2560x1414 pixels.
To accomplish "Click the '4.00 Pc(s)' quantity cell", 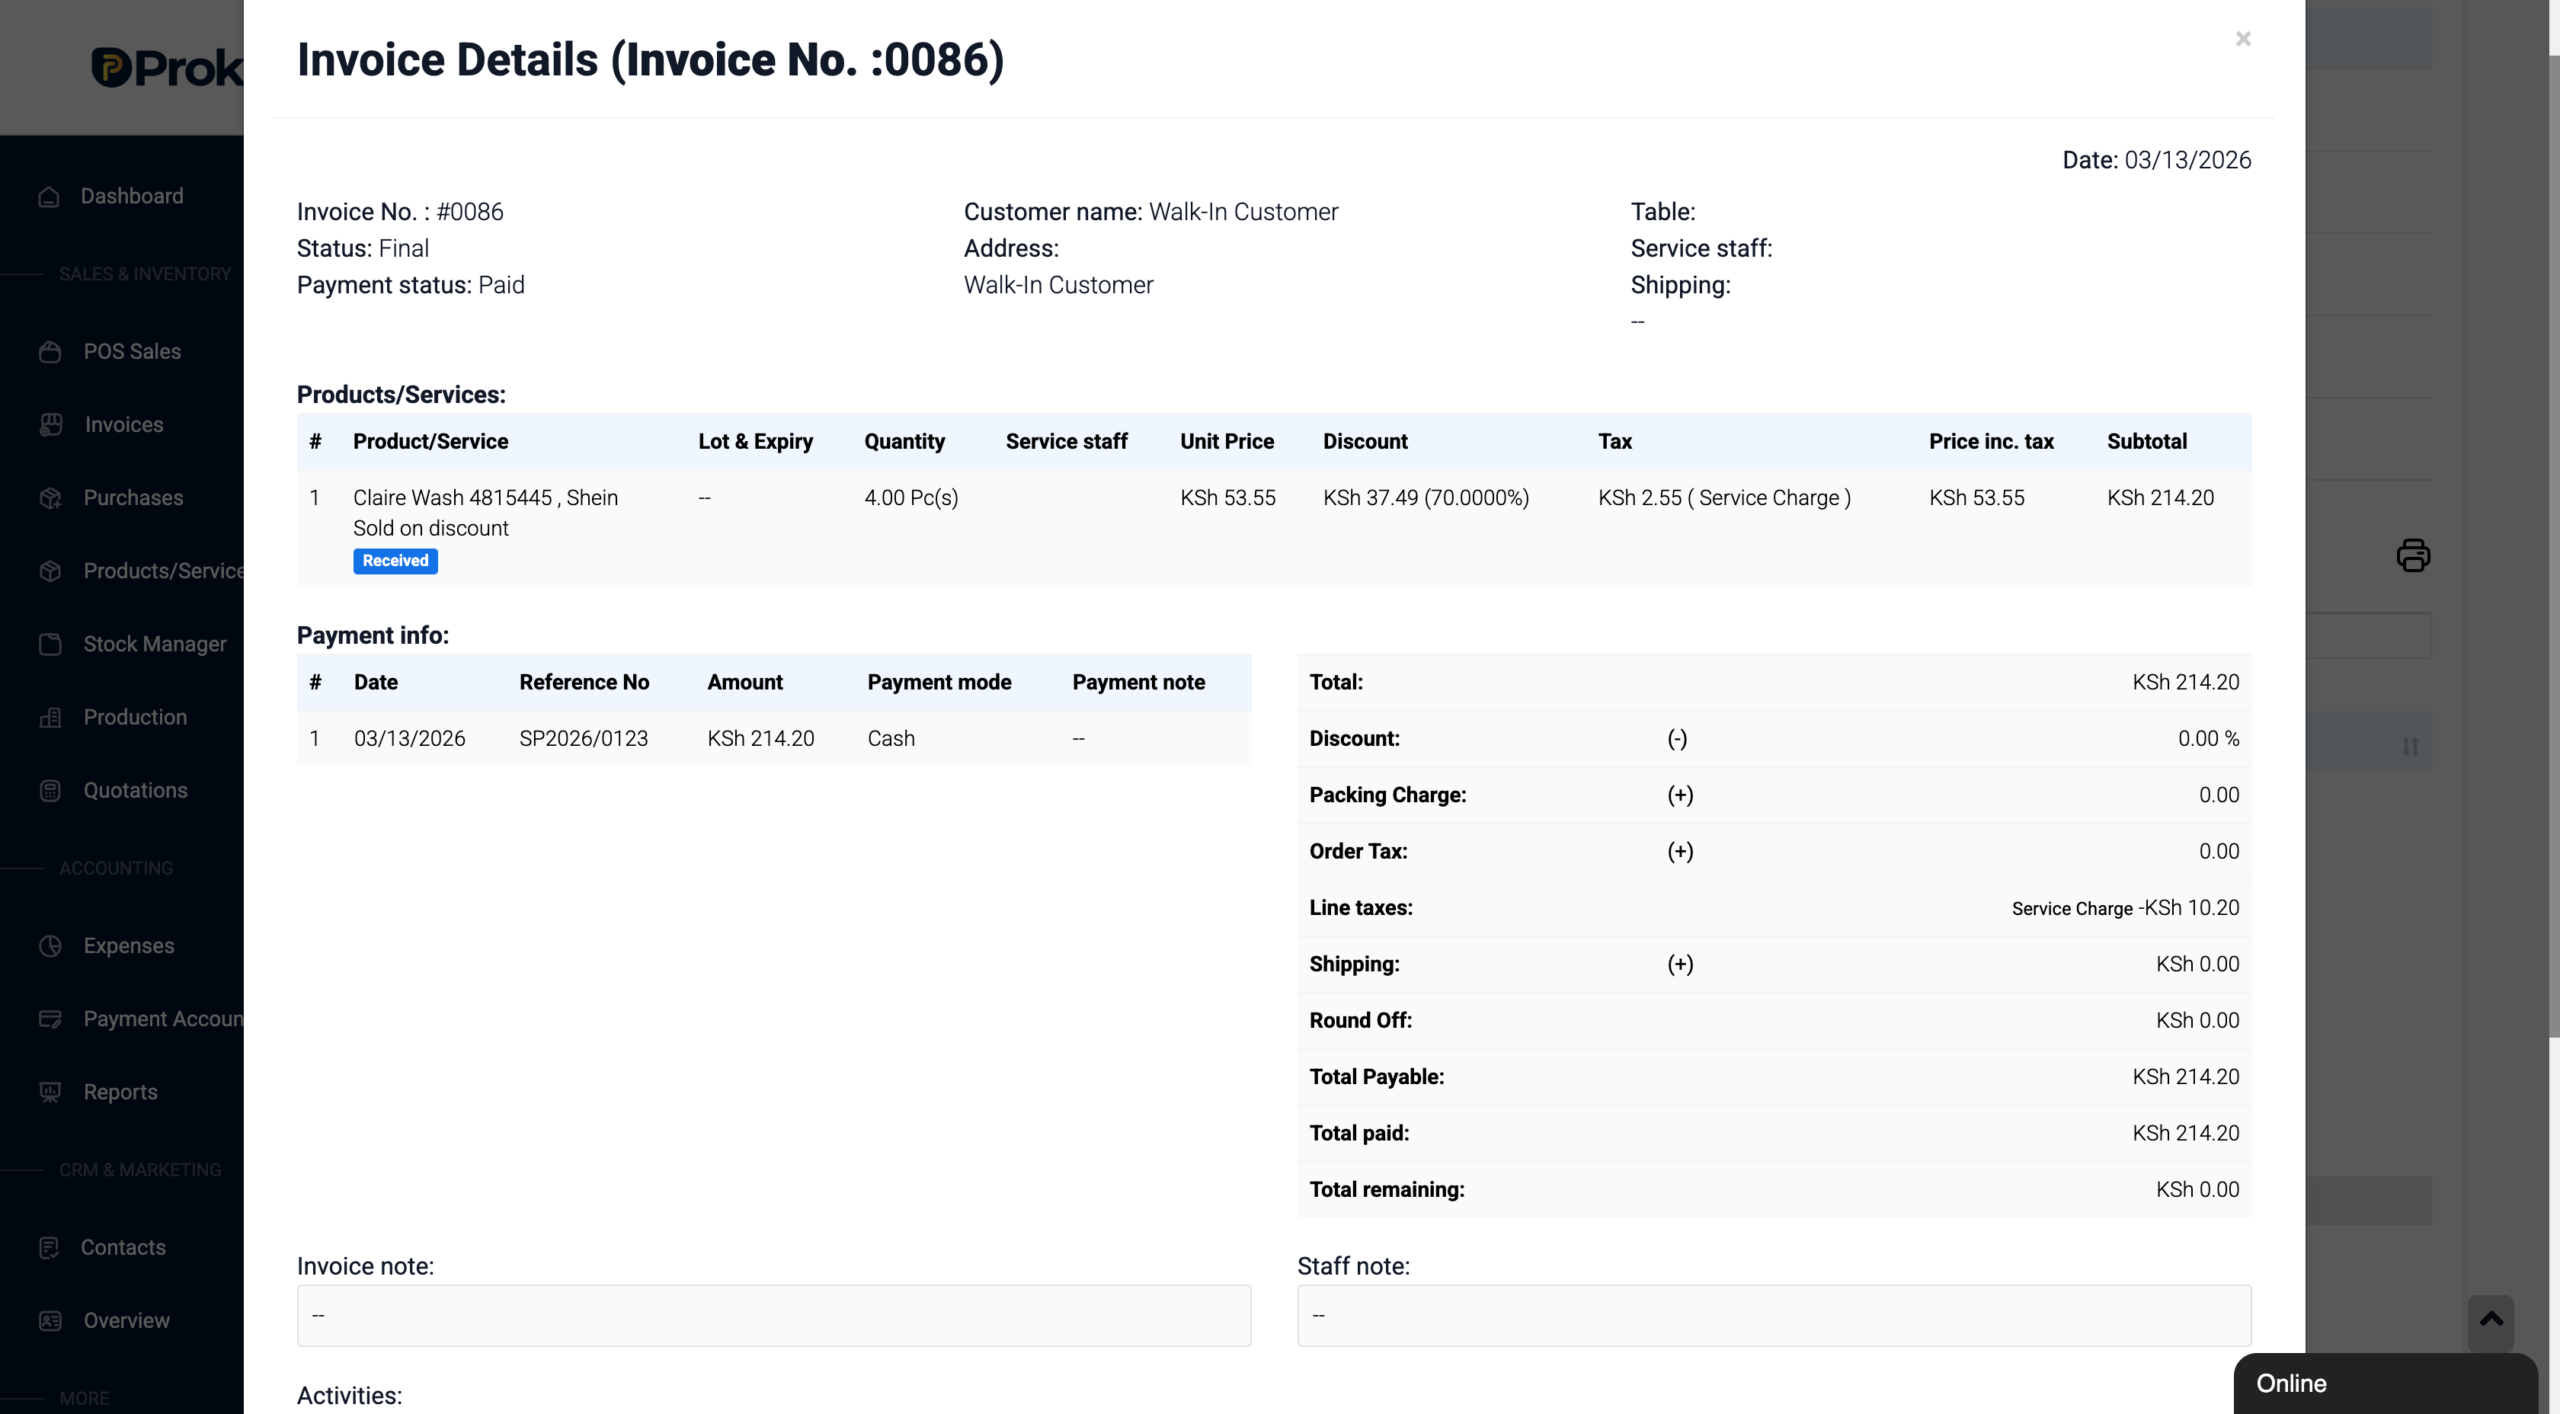I will point(911,497).
